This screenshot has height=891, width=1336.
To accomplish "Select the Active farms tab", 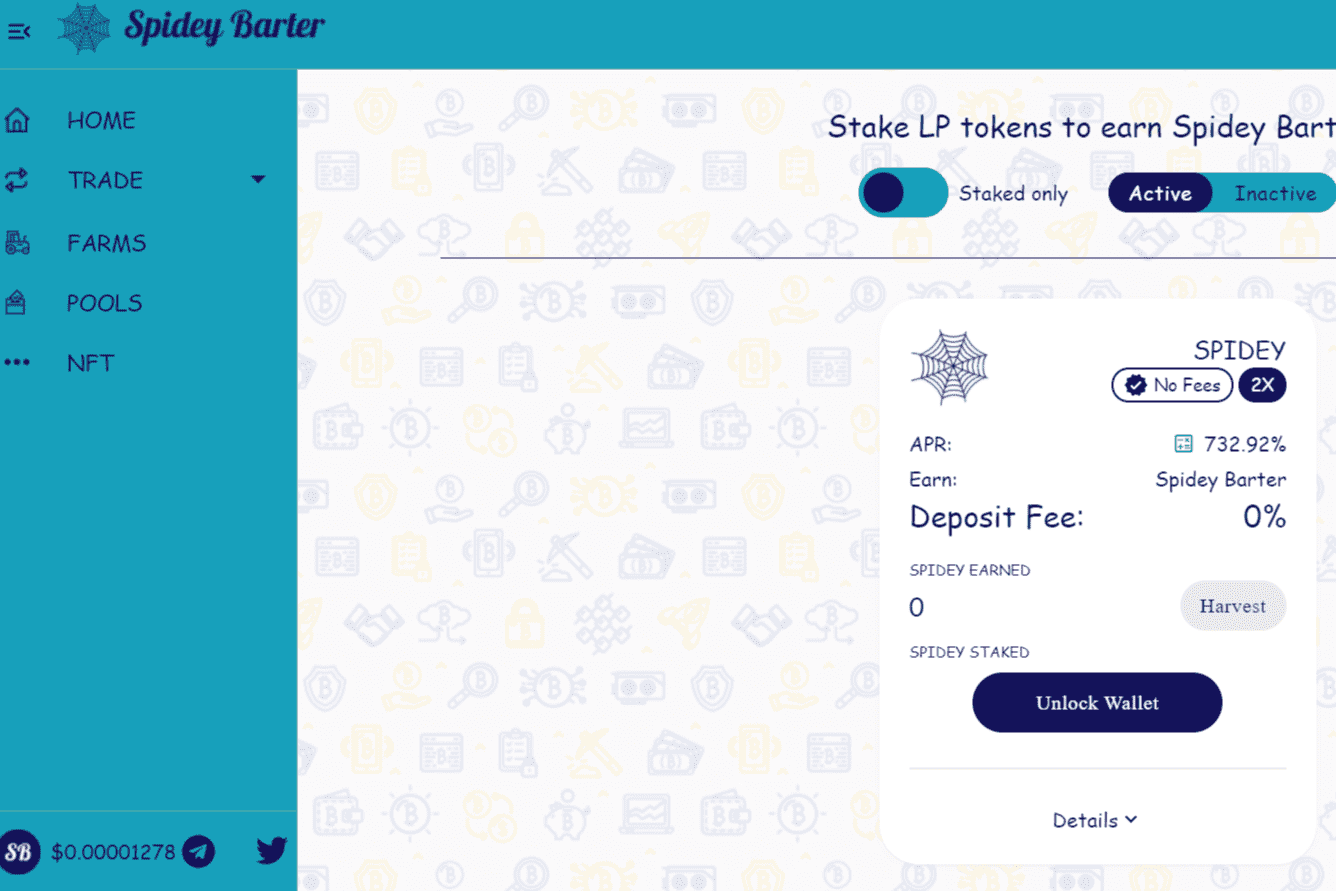I will (1160, 192).
